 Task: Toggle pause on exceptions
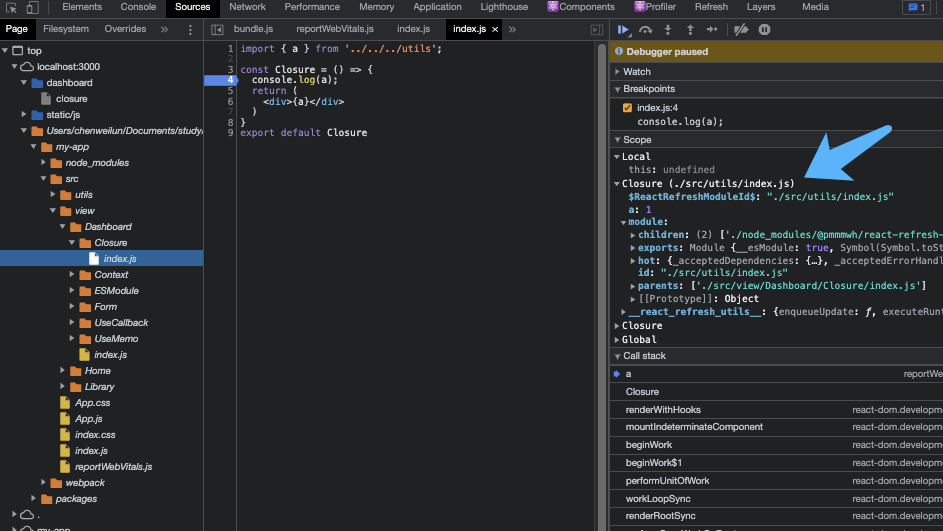coord(764,30)
